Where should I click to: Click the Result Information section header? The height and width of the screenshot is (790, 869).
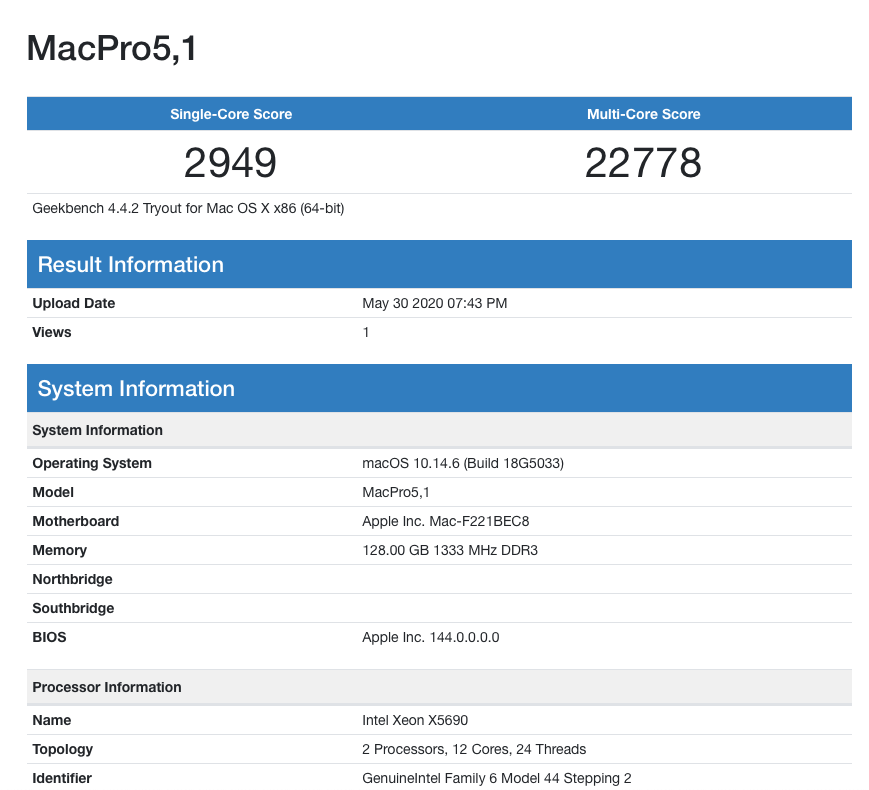tap(439, 264)
